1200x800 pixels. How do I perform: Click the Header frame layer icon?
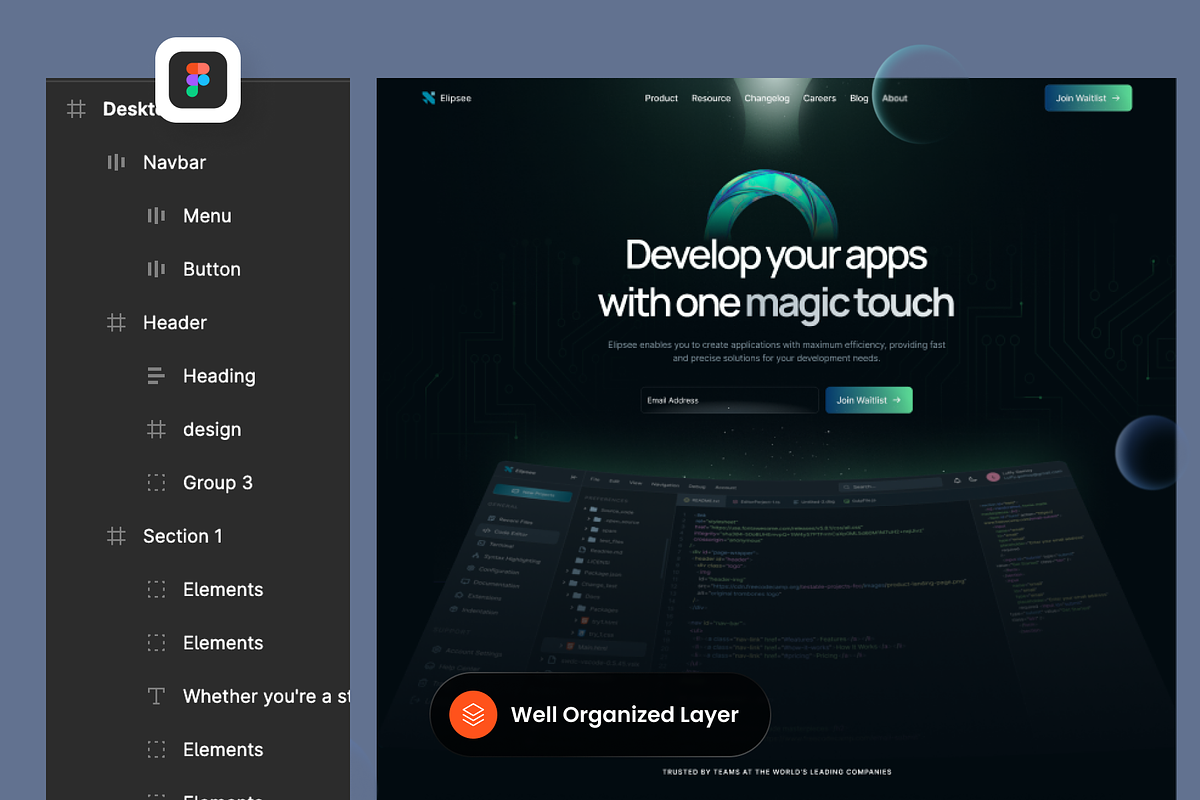116,322
